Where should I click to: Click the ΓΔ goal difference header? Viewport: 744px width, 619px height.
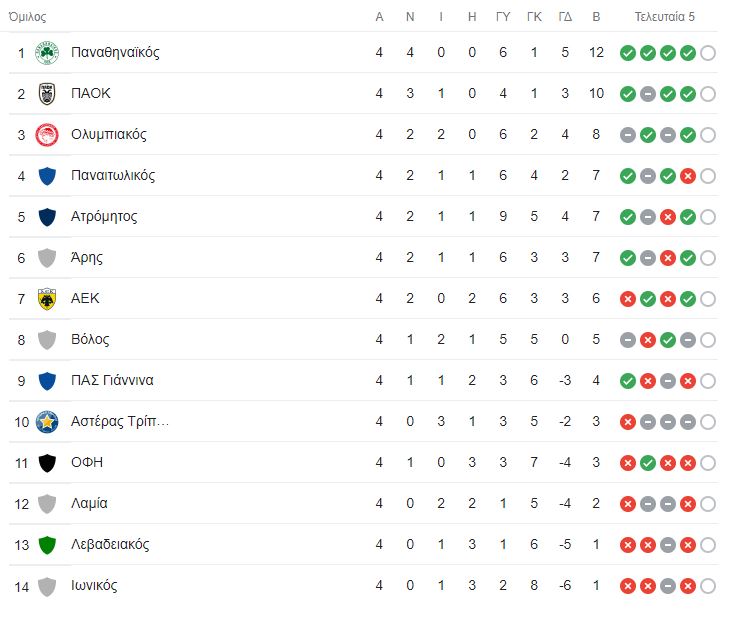[565, 17]
